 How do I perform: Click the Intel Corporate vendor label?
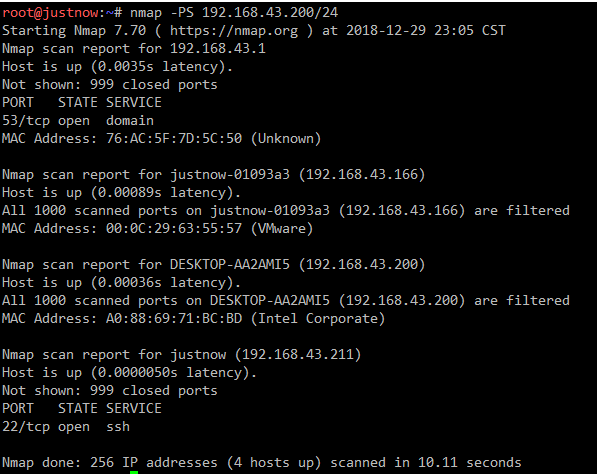[318, 319]
